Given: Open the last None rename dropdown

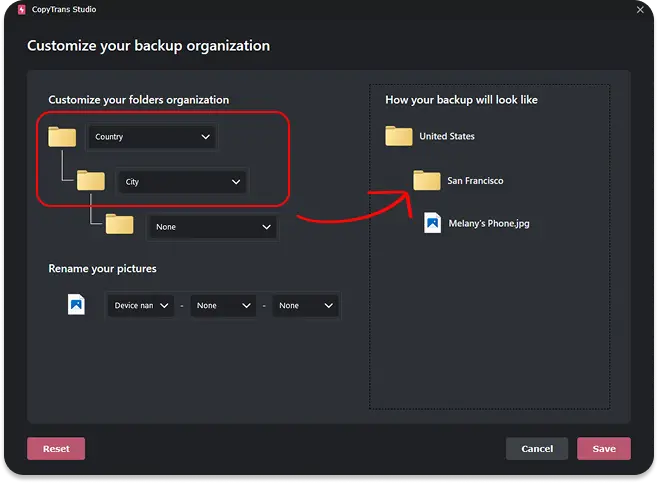Looking at the screenshot, I should 306,305.
